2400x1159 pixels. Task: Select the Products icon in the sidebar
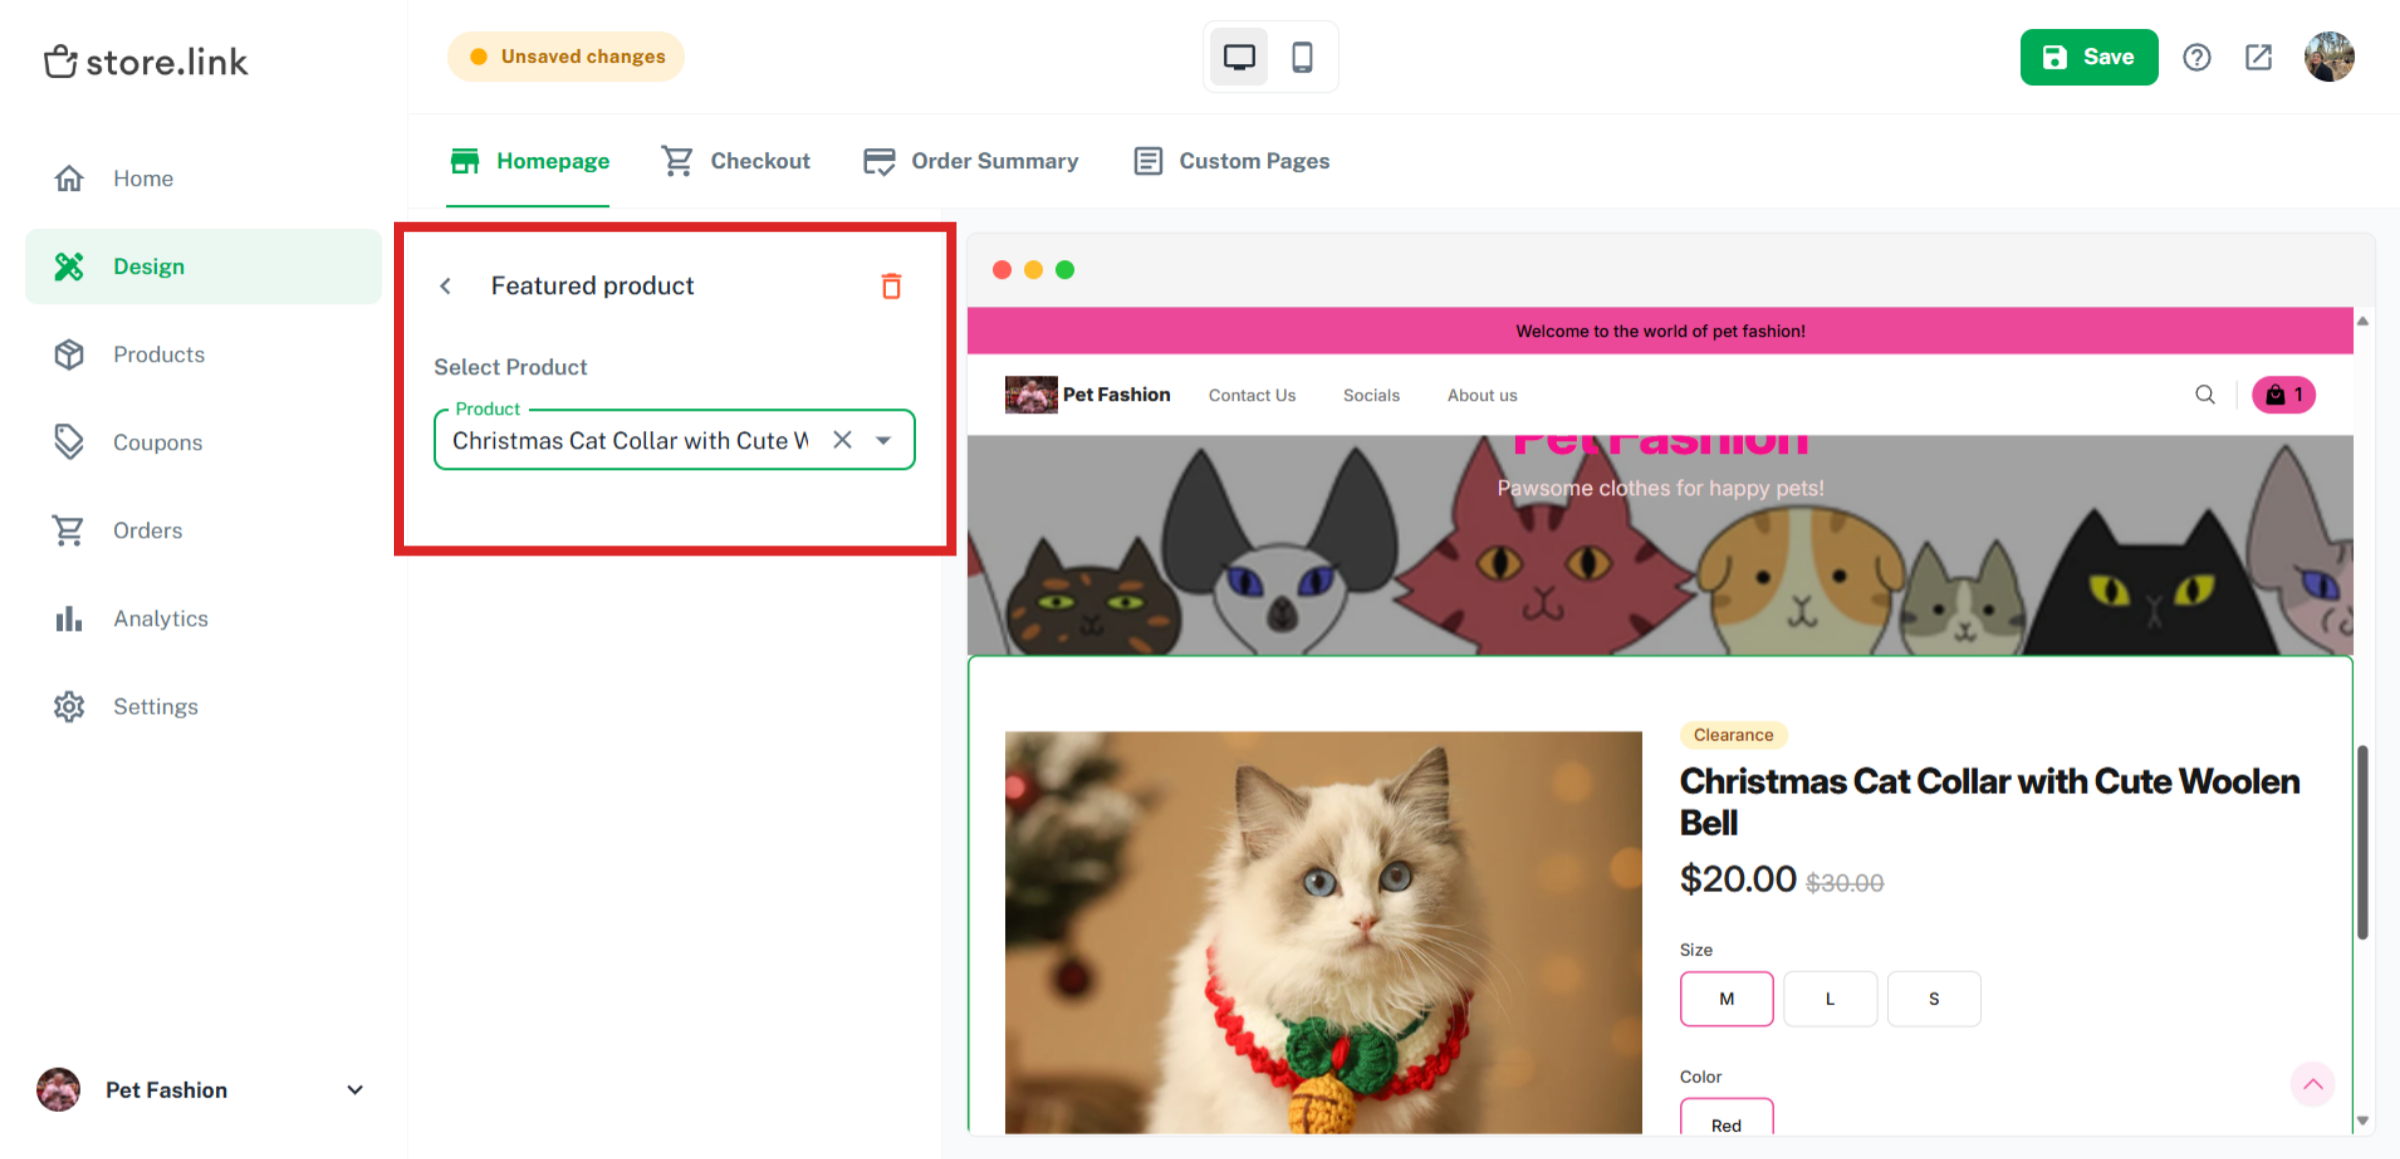click(157, 354)
